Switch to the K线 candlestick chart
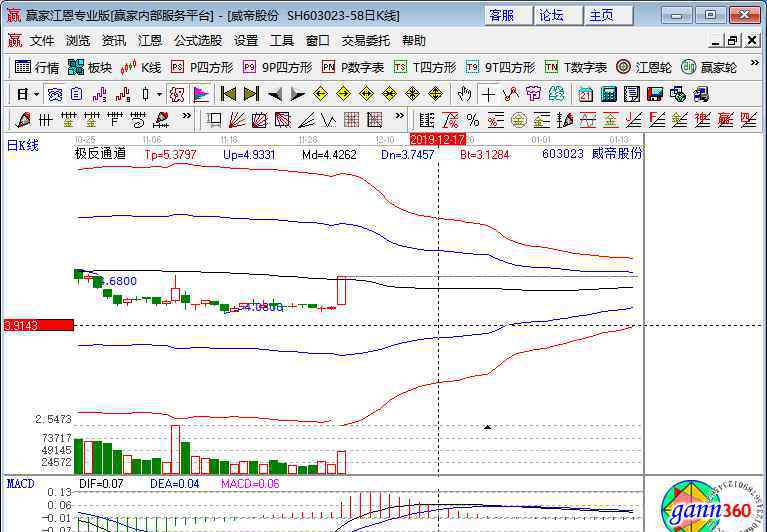The width and height of the screenshot is (767, 532). point(141,67)
